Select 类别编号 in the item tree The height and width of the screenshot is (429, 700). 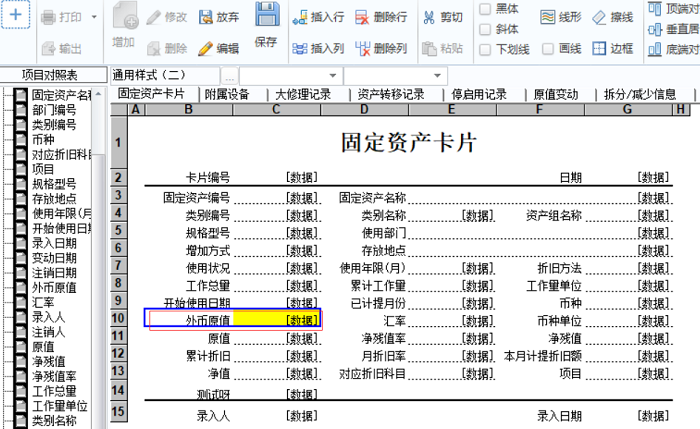click(x=54, y=125)
